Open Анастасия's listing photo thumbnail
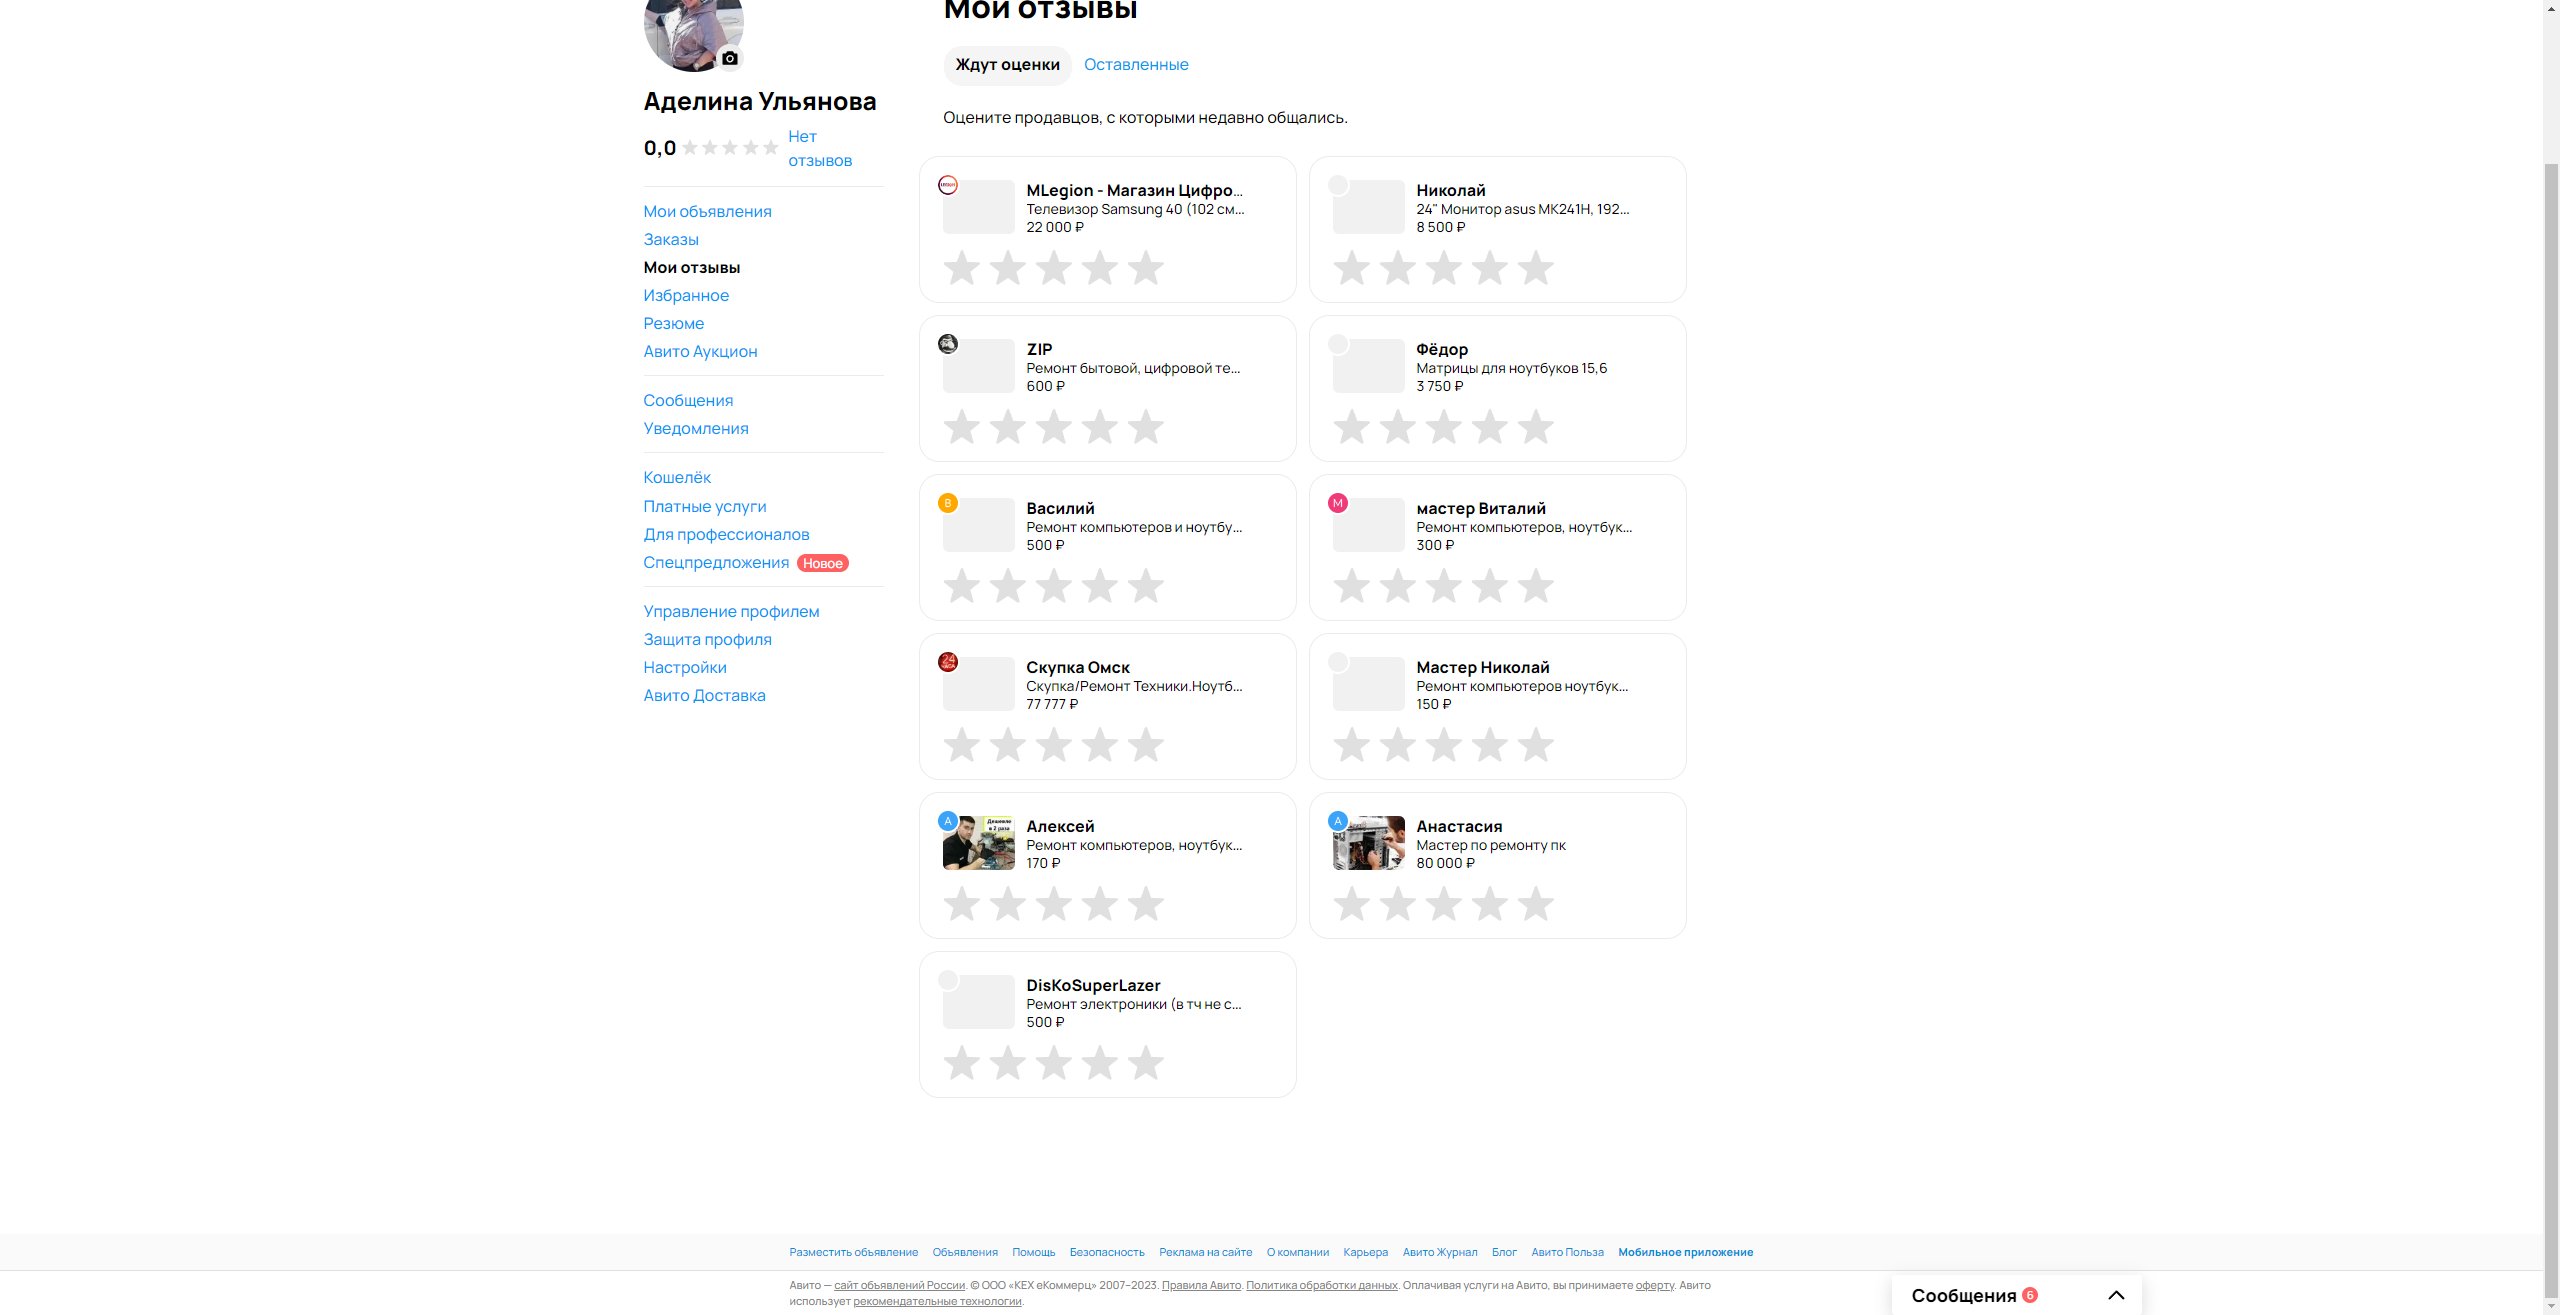2560x1315 pixels. tap(1369, 843)
